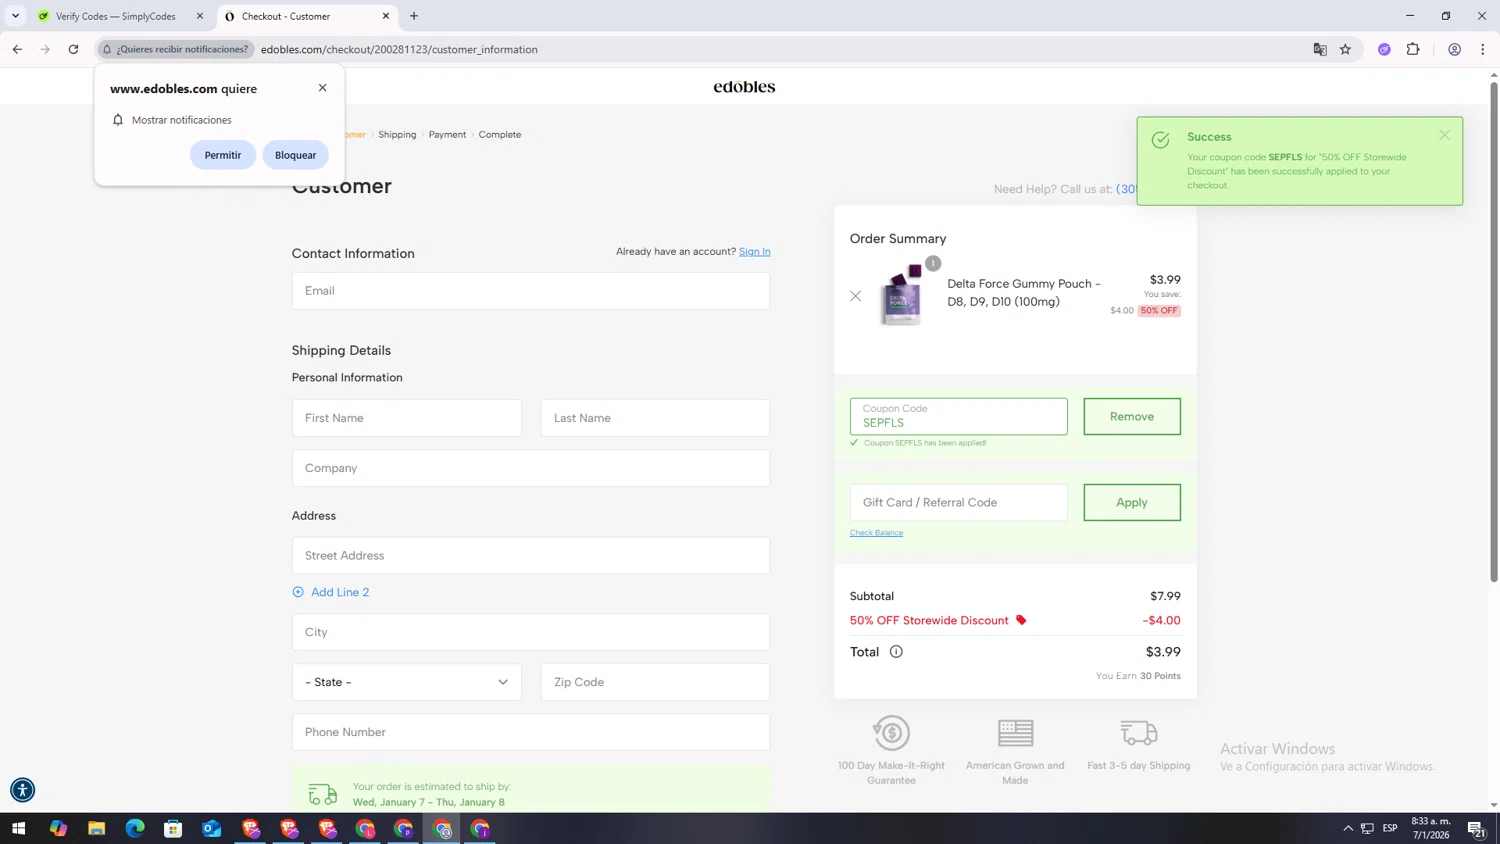Click the American Grown and Made flag icon

tap(1015, 733)
